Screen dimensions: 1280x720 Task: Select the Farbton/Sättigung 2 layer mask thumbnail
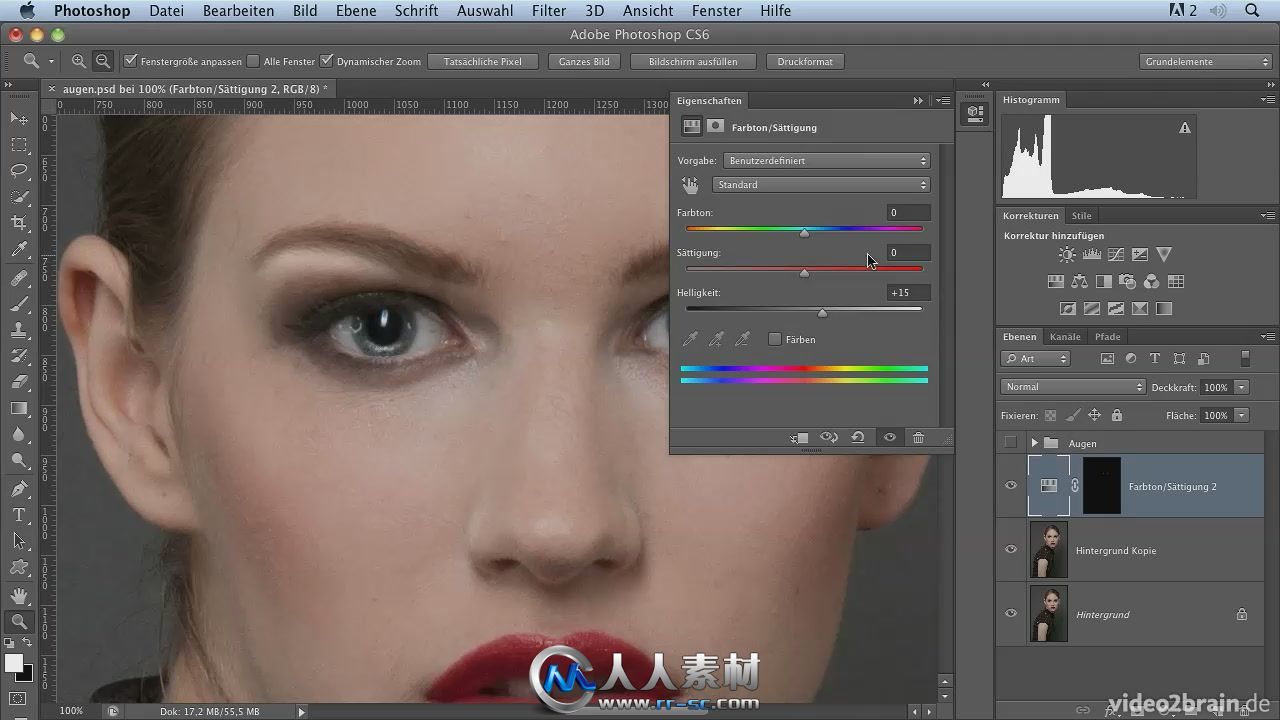1102,486
